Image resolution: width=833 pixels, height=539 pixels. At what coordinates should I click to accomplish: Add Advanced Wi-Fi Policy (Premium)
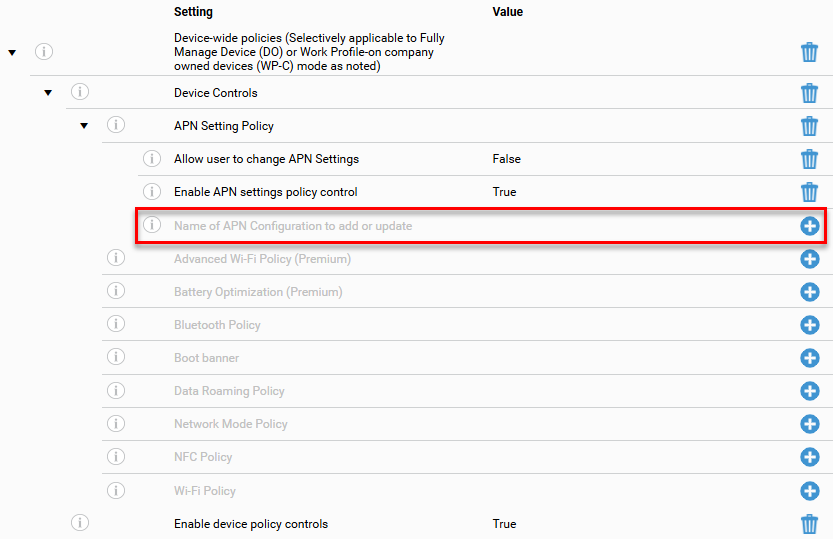click(x=810, y=259)
